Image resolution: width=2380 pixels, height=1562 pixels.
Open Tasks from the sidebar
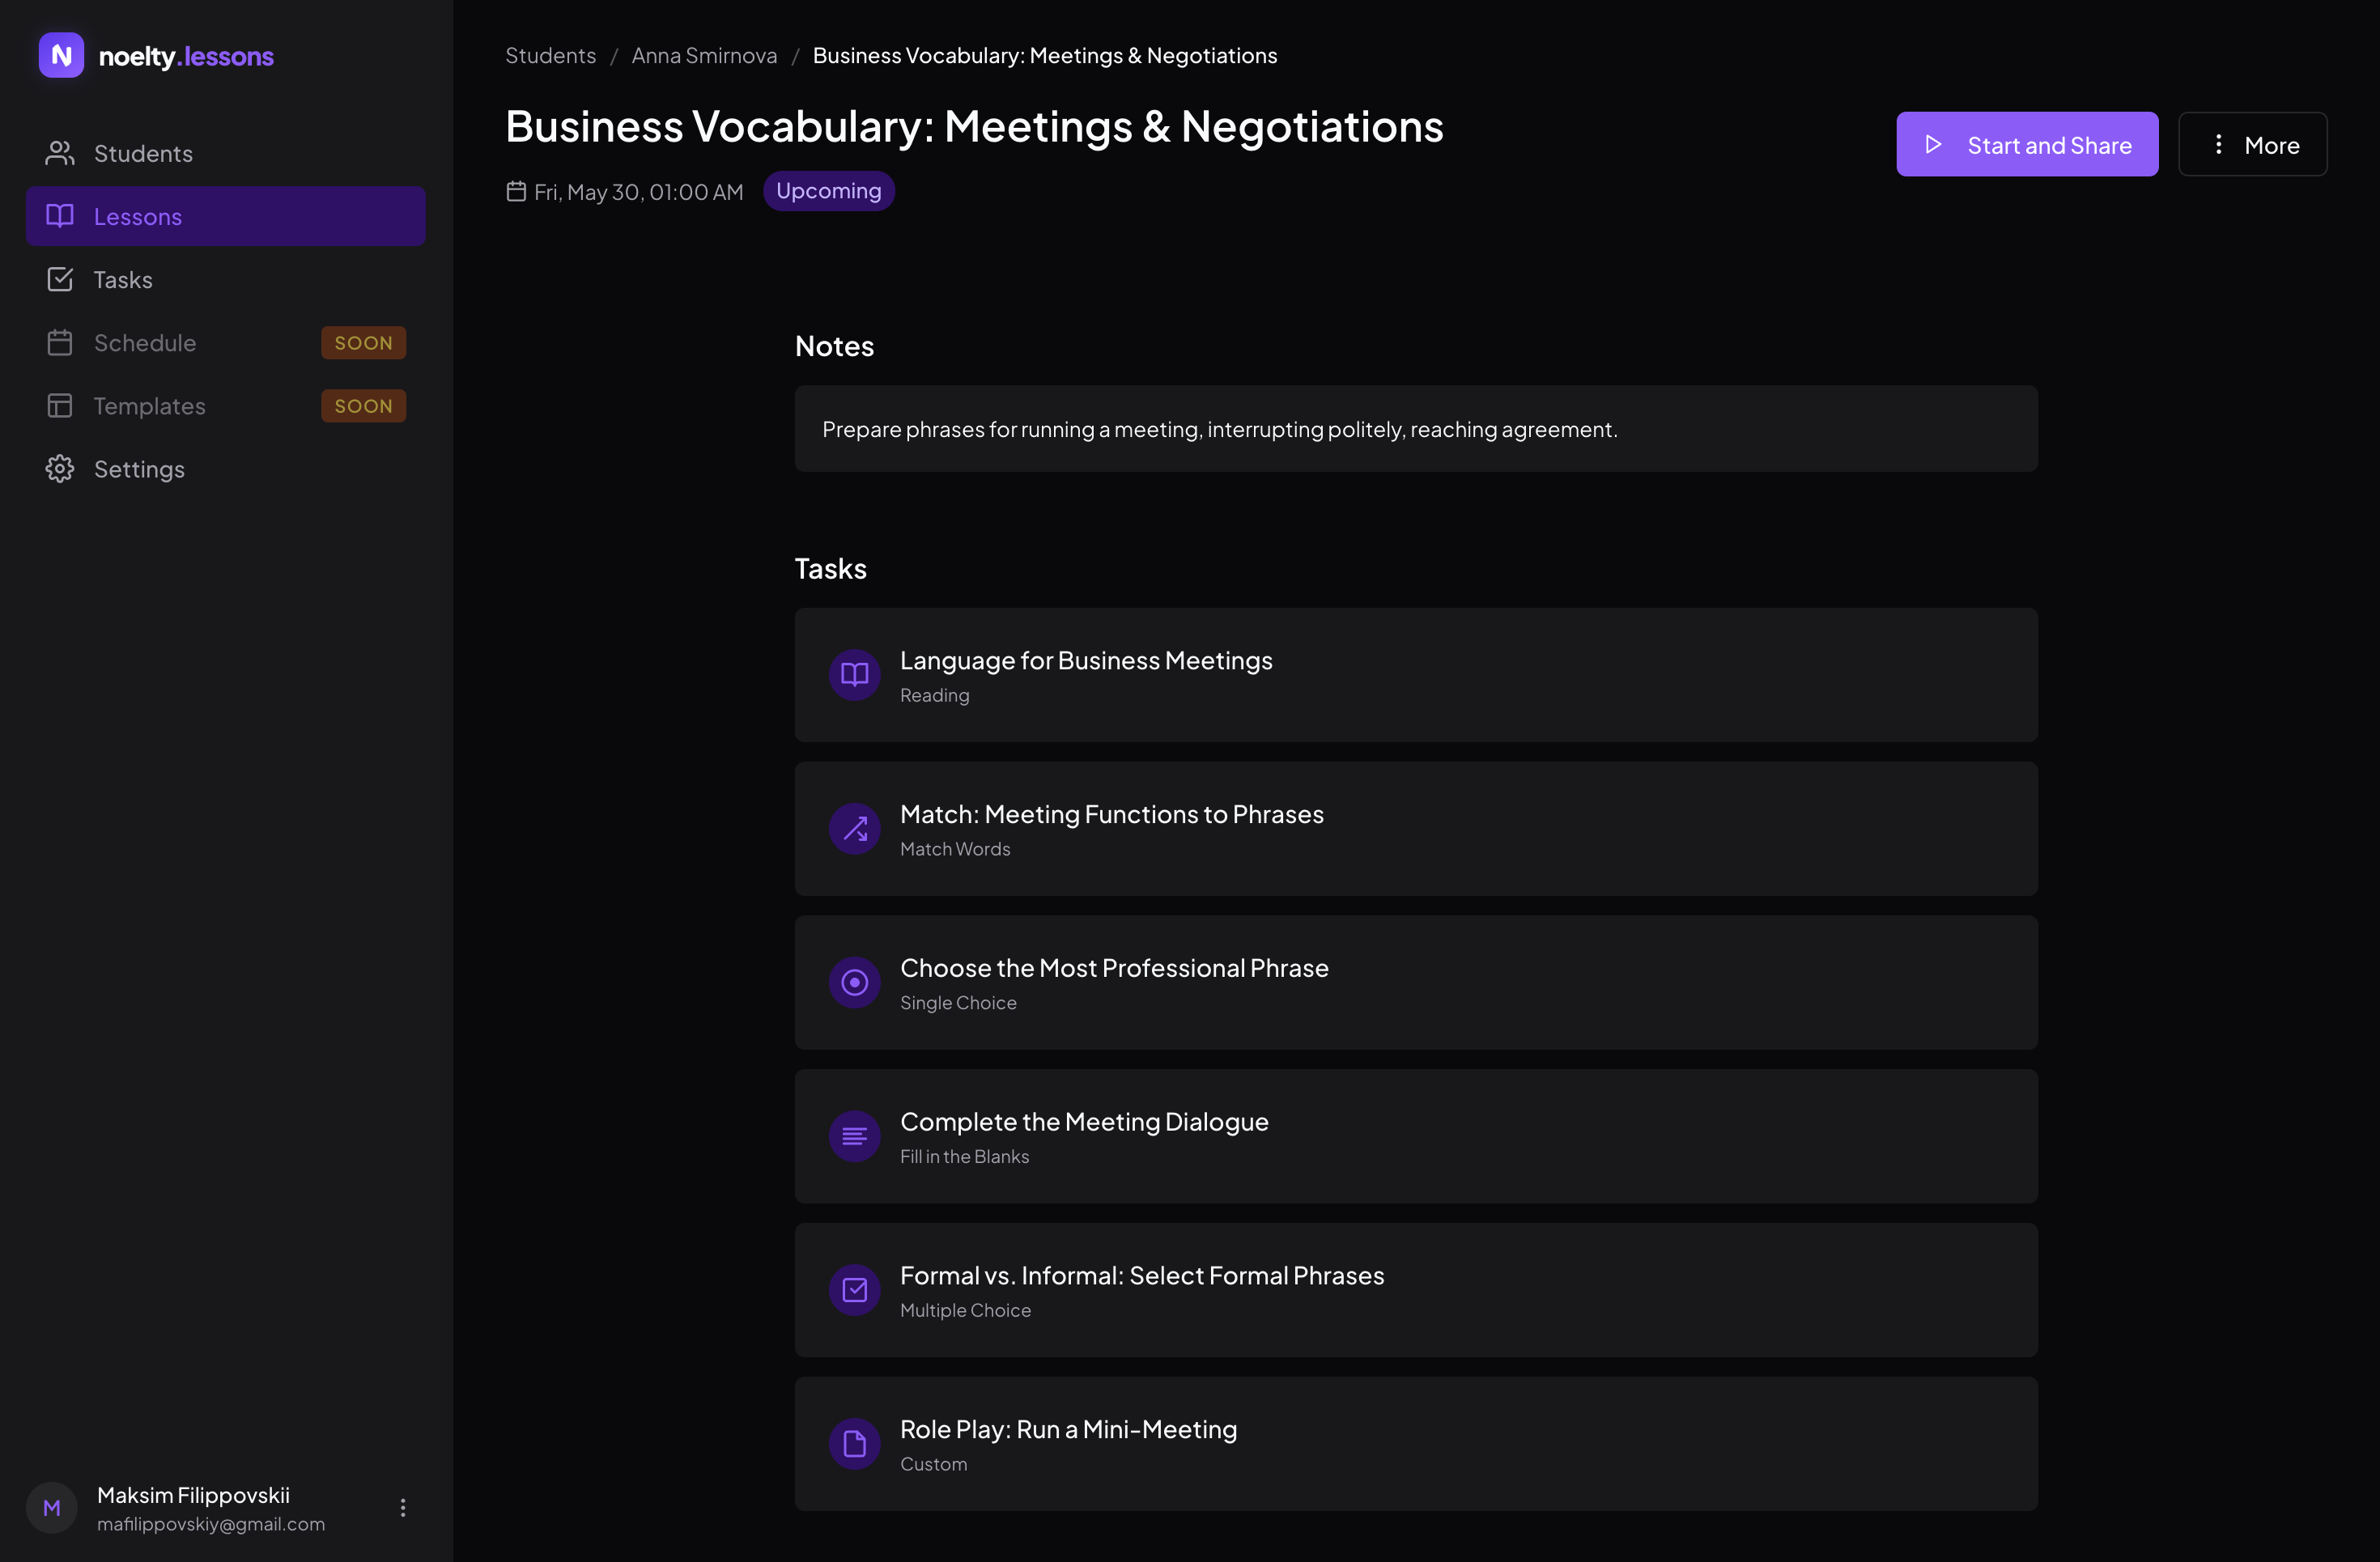coord(226,279)
